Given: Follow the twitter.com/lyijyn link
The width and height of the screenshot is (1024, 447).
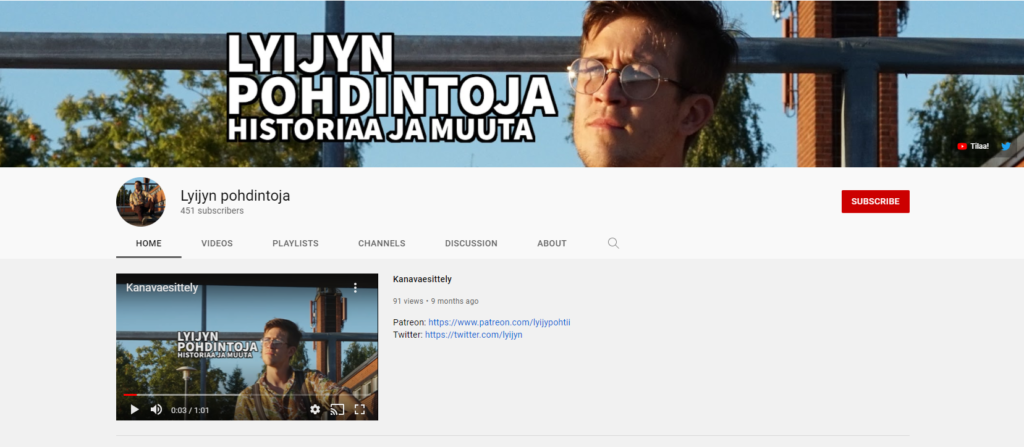Looking at the screenshot, I should click(473, 334).
